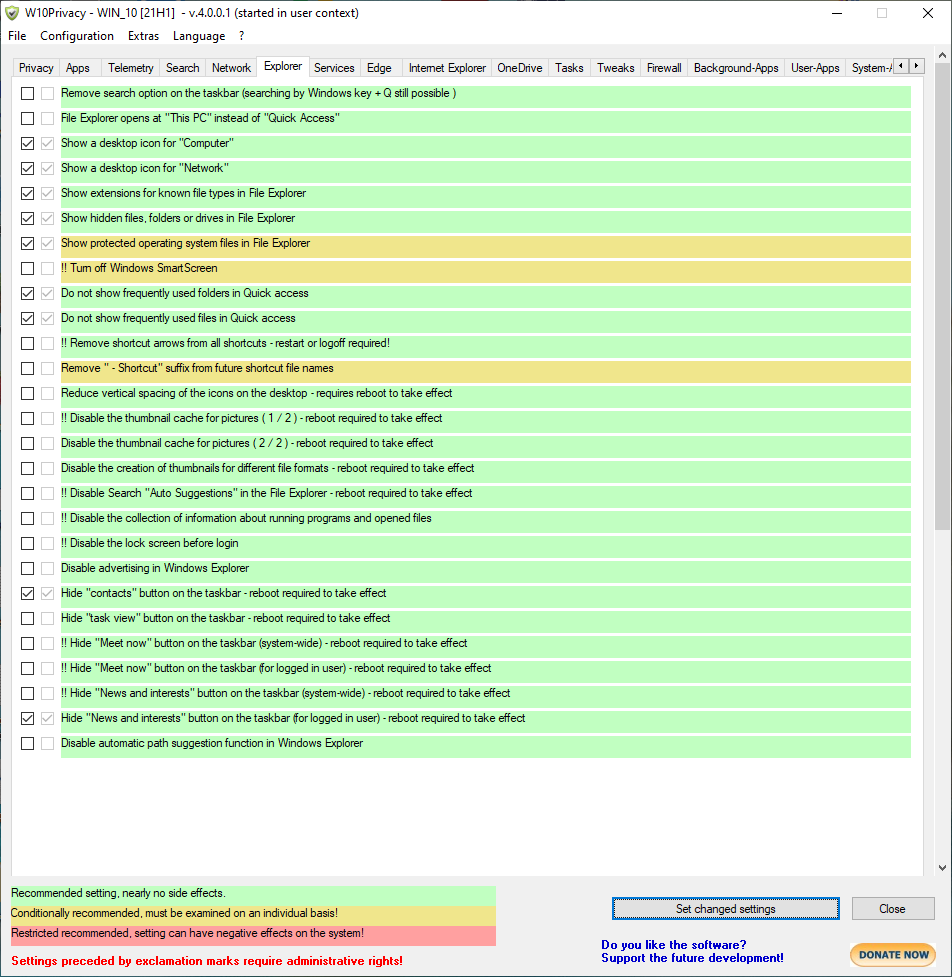Click Set changed settings button
This screenshot has width=952, height=977.
[725, 908]
